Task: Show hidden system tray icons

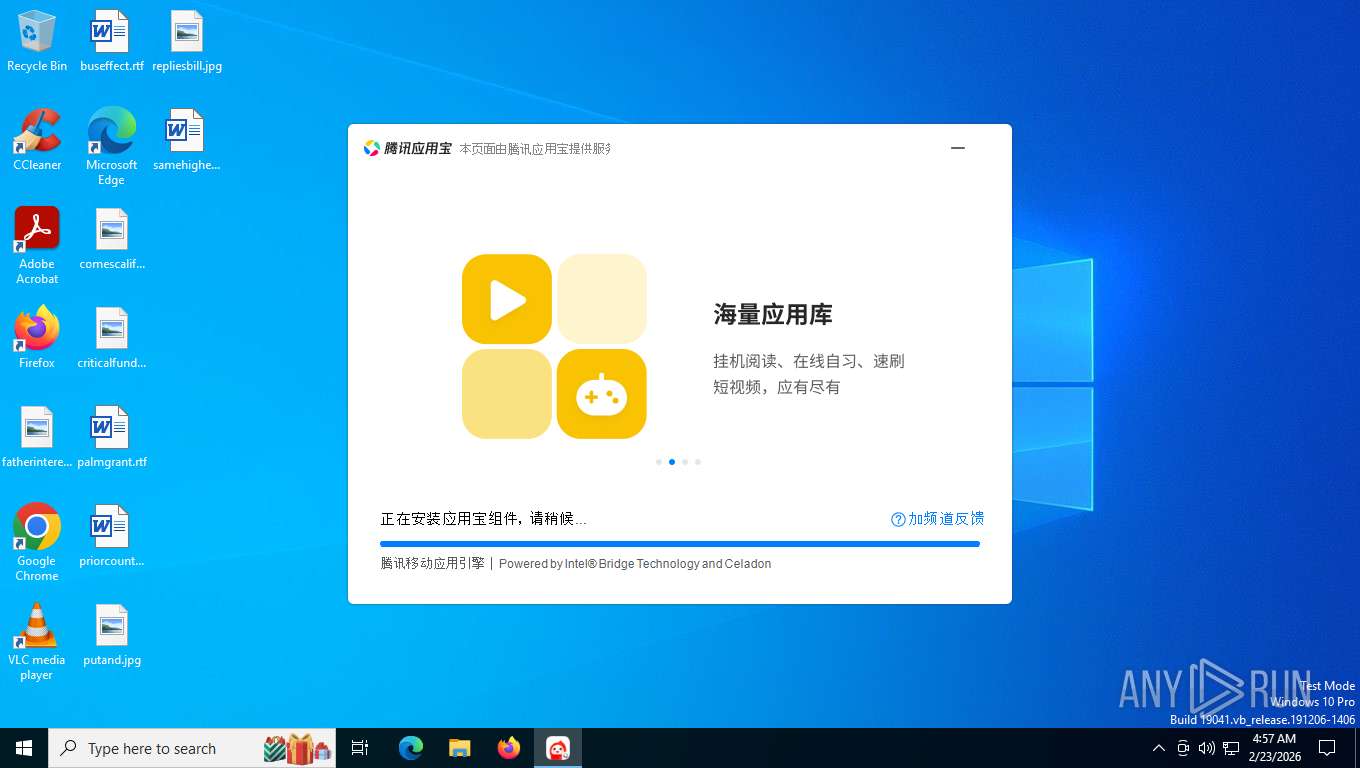Action: pos(1159,748)
